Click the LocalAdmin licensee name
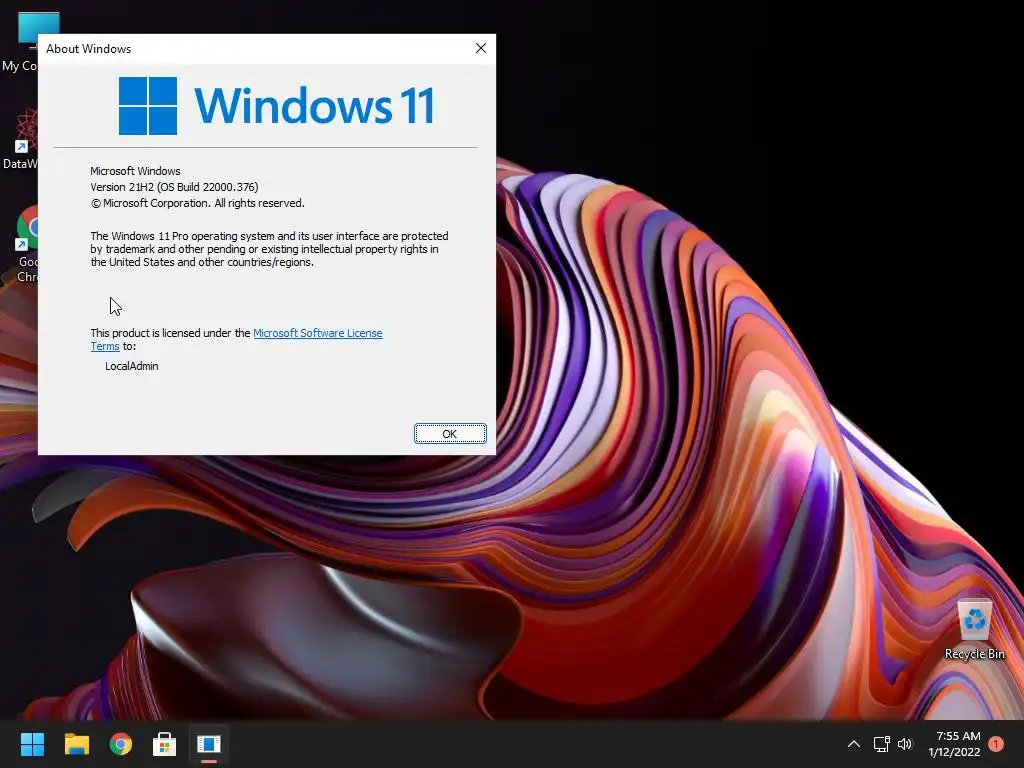Image resolution: width=1024 pixels, height=768 pixels. click(132, 366)
